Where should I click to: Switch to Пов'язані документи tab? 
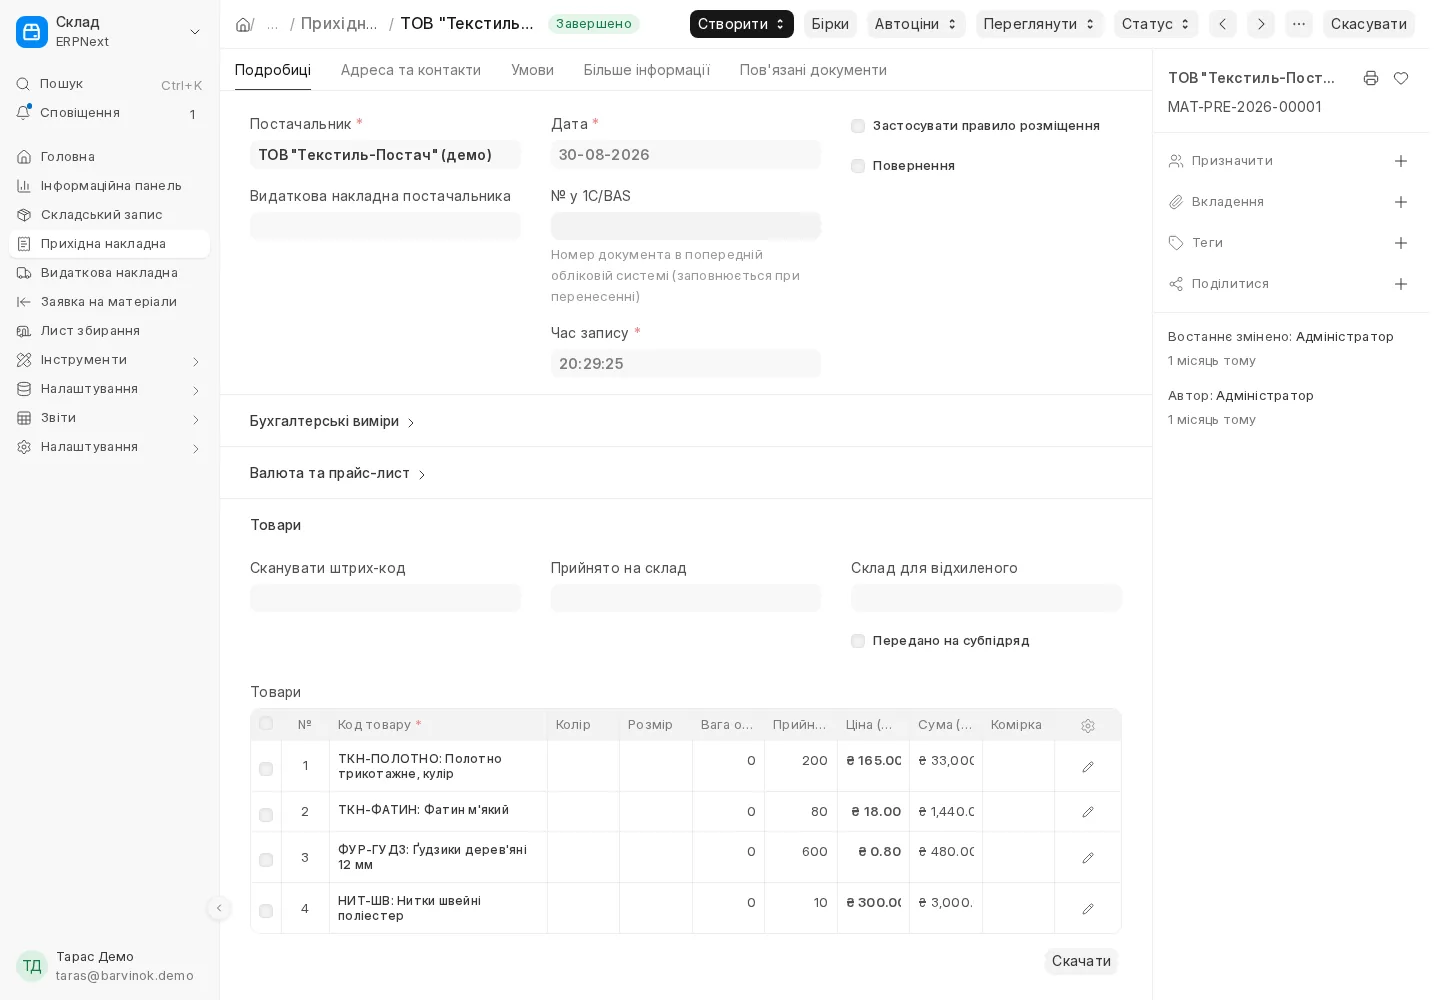click(x=813, y=70)
